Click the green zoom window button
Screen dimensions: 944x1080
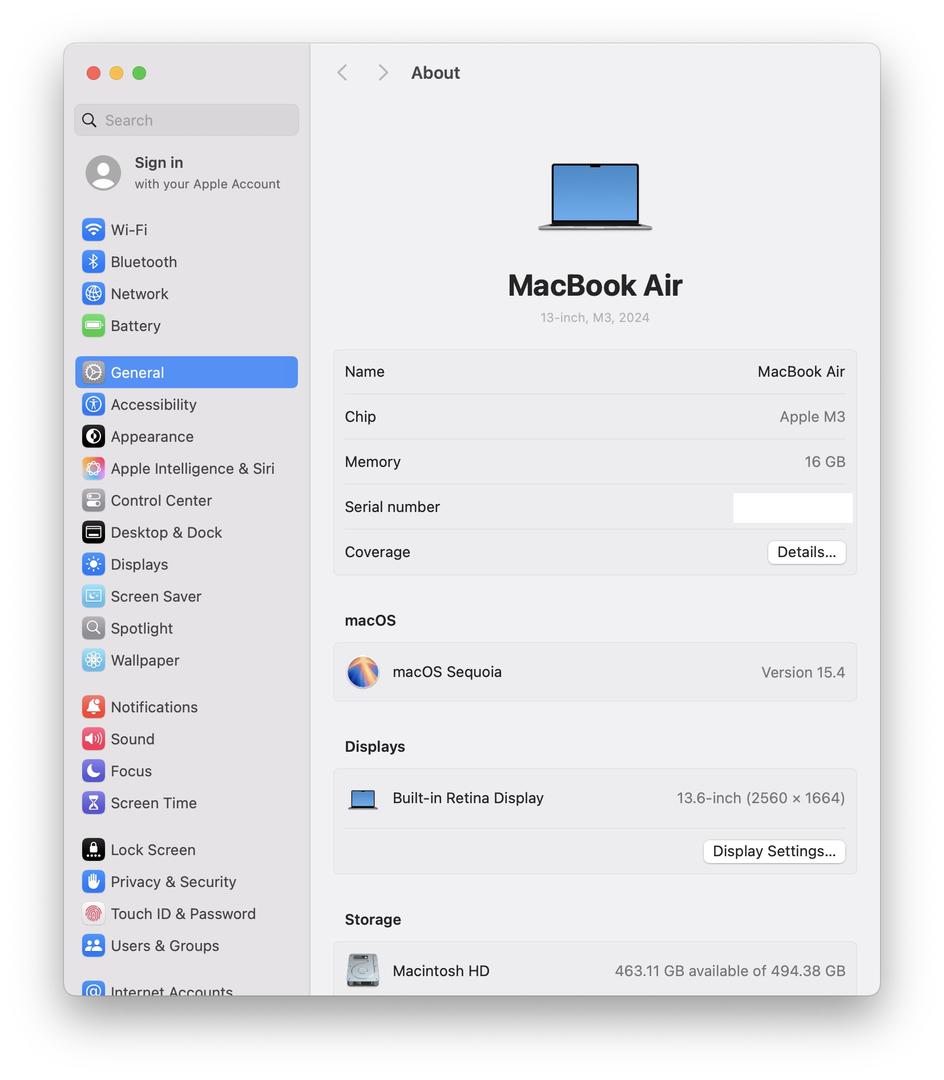[139, 73]
